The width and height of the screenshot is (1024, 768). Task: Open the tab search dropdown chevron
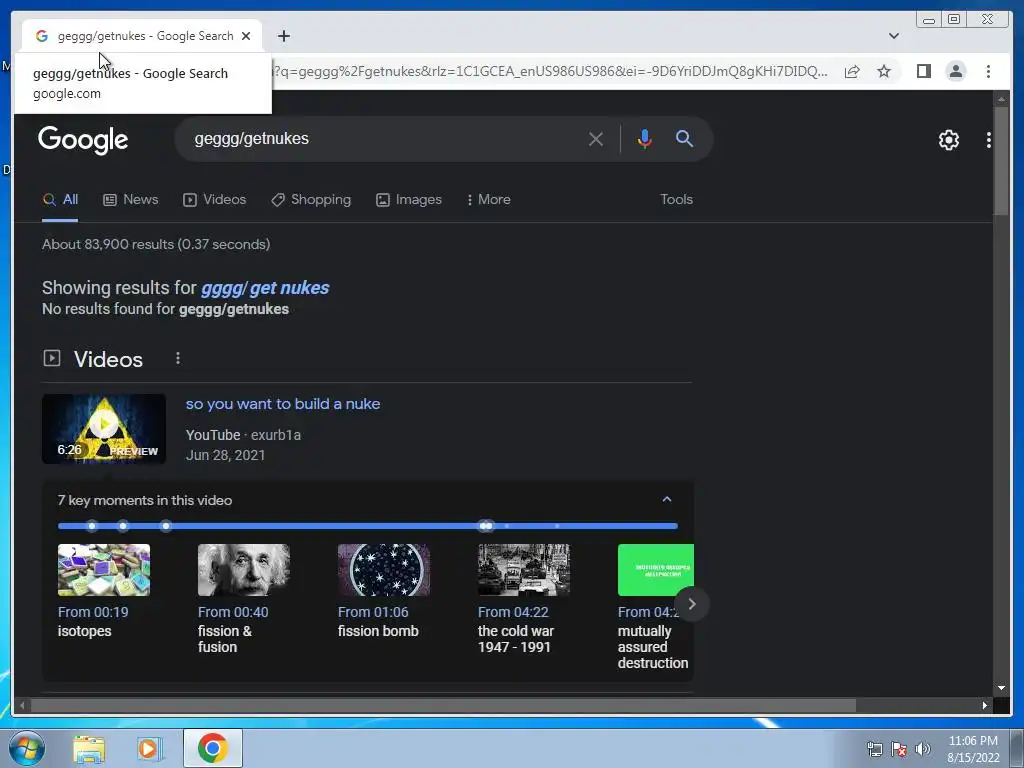coord(894,36)
